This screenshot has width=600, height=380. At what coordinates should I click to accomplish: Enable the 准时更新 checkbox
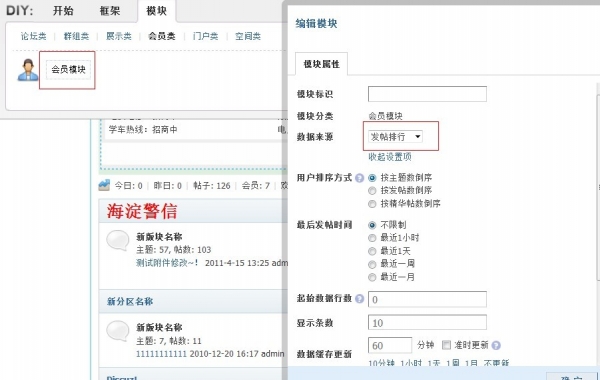pyautogui.click(x=446, y=345)
